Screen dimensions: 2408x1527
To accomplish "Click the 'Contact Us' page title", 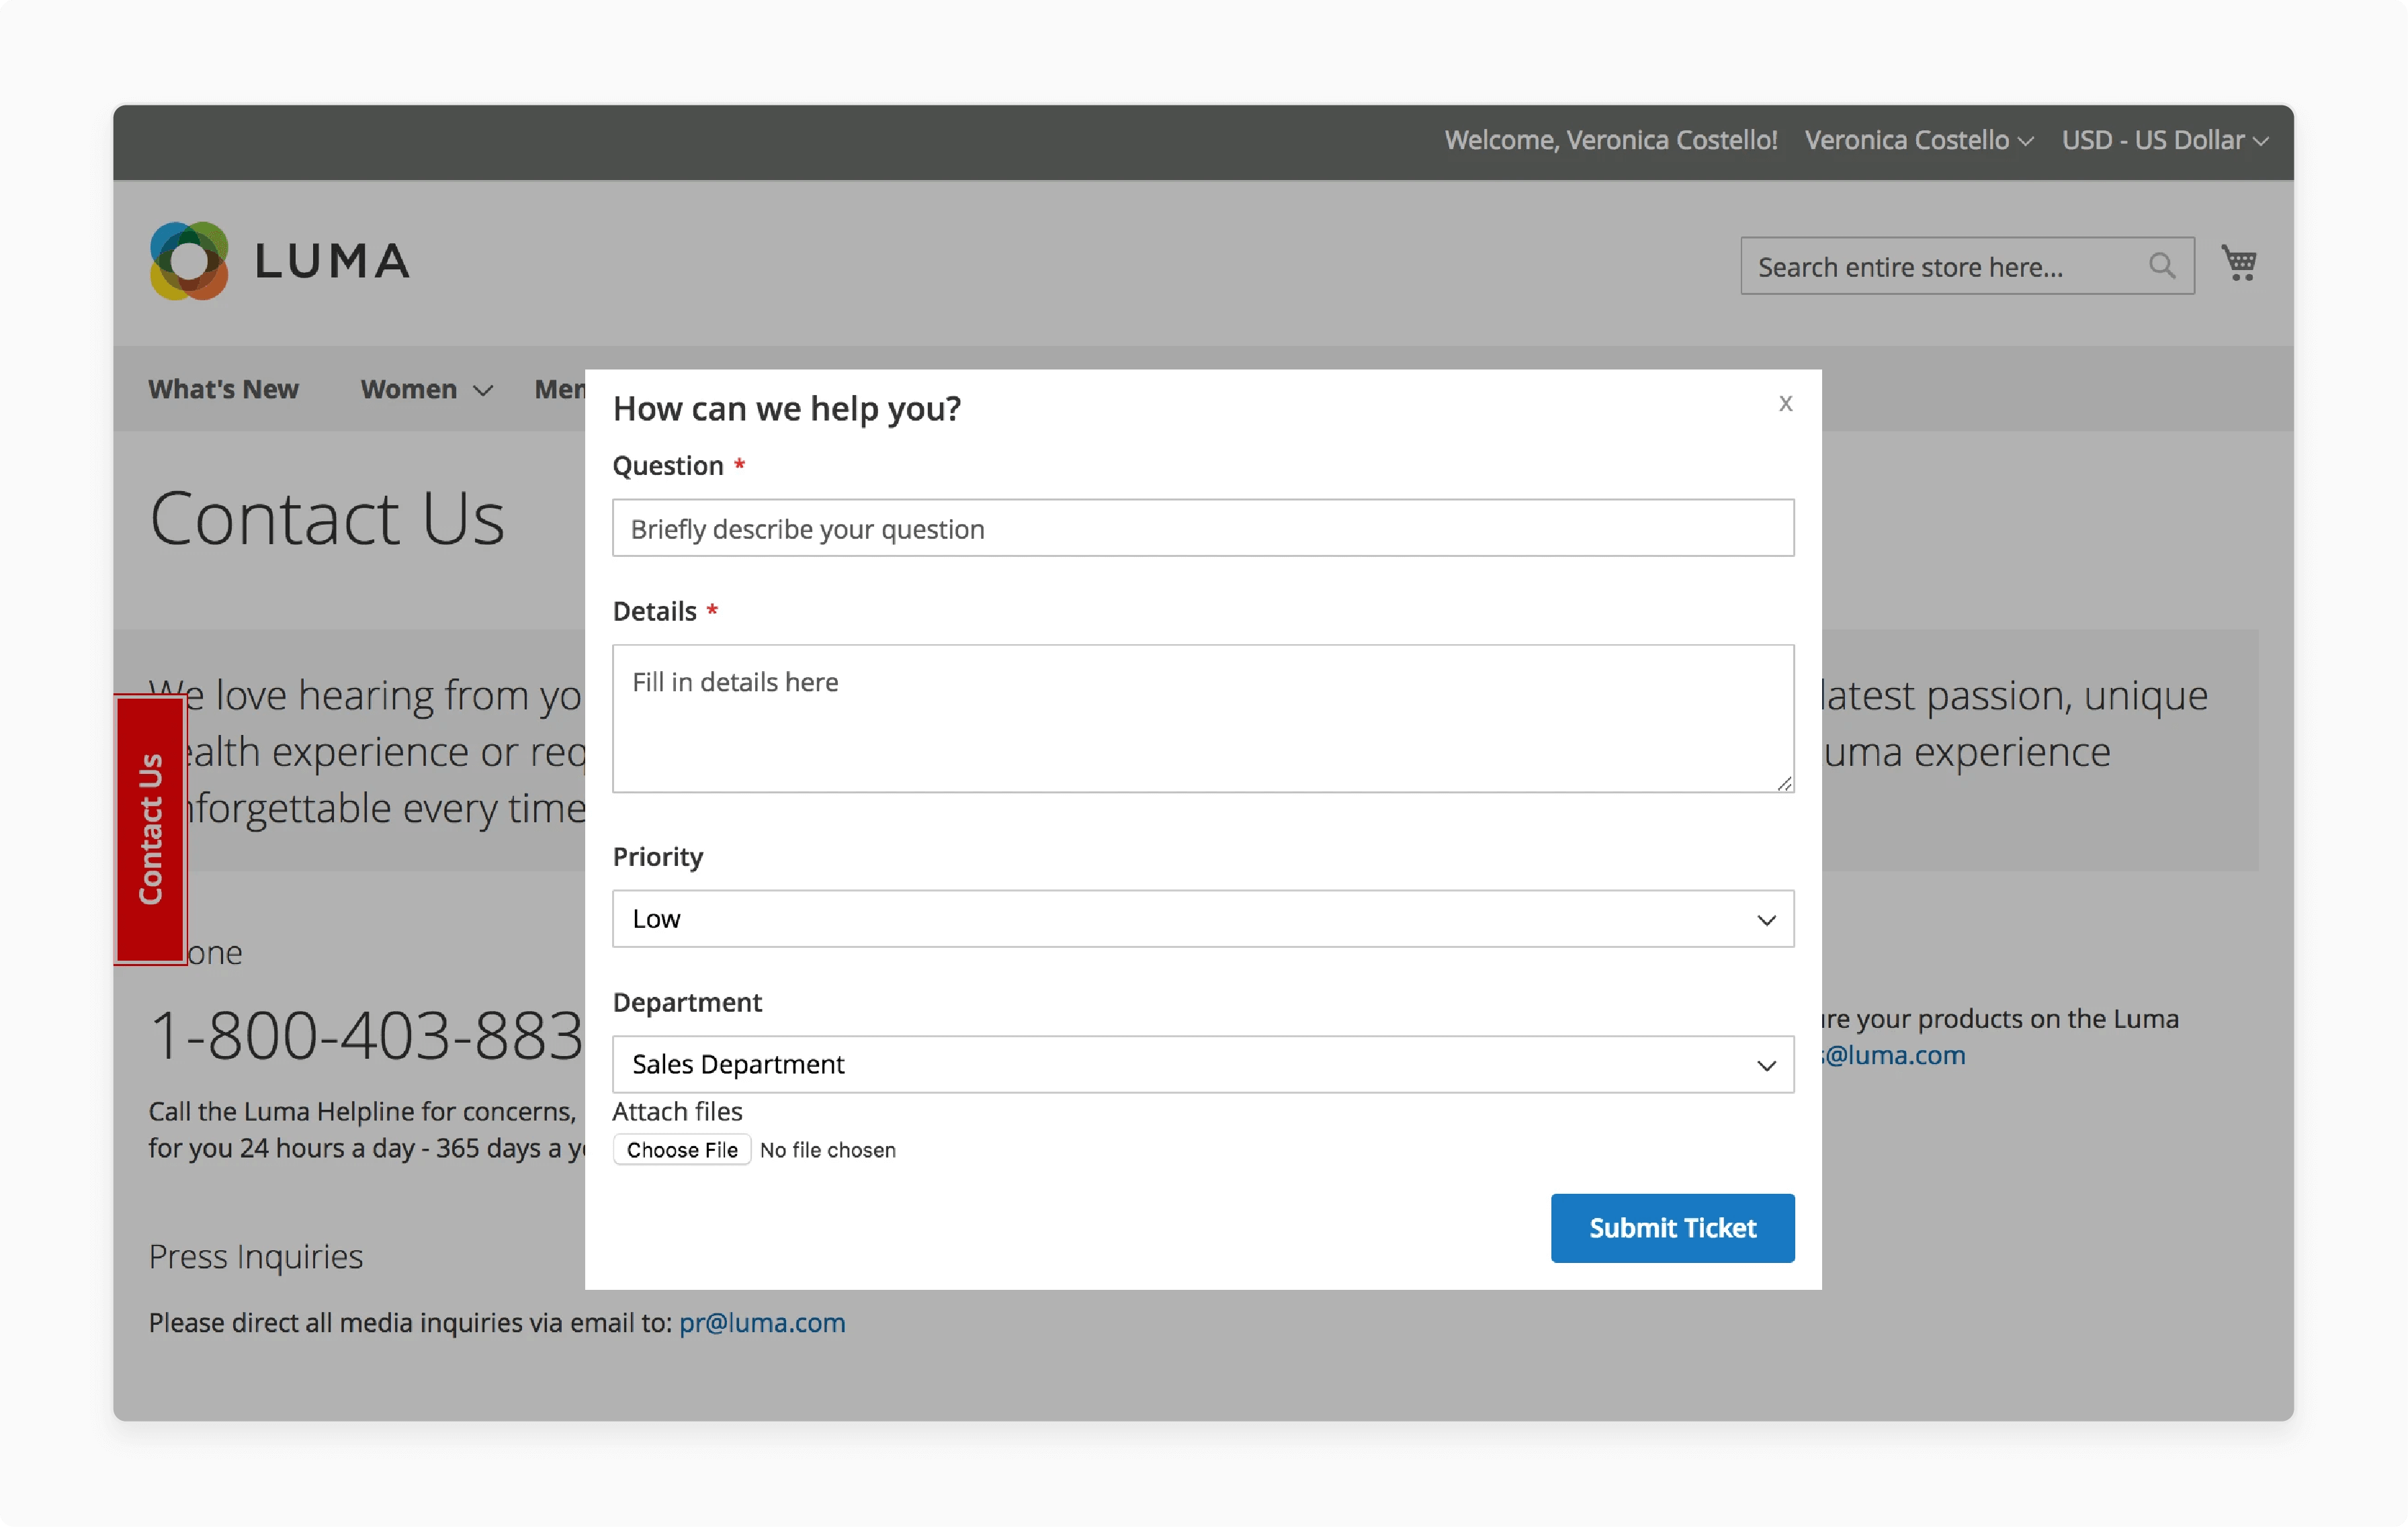I will point(327,518).
